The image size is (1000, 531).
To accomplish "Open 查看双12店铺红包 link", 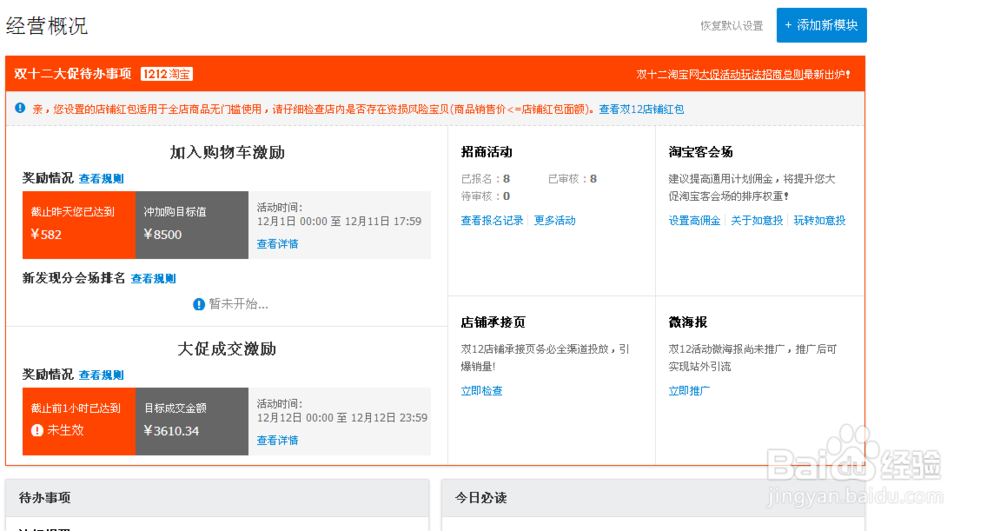I will click(x=641, y=109).
